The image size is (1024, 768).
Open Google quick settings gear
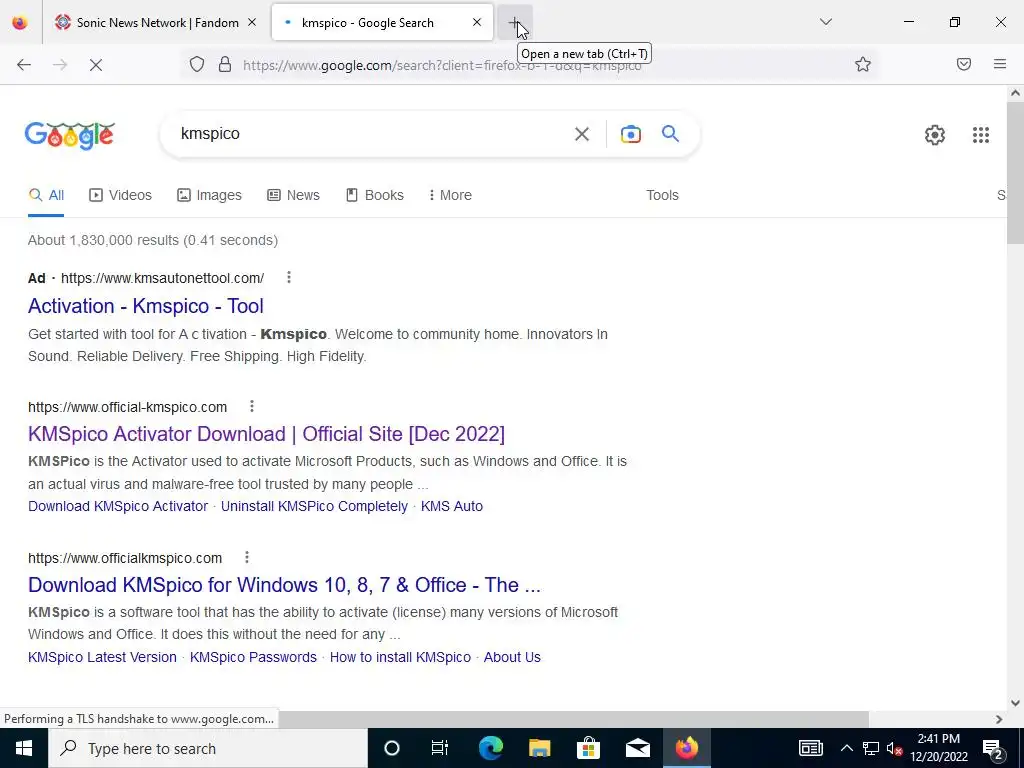935,135
